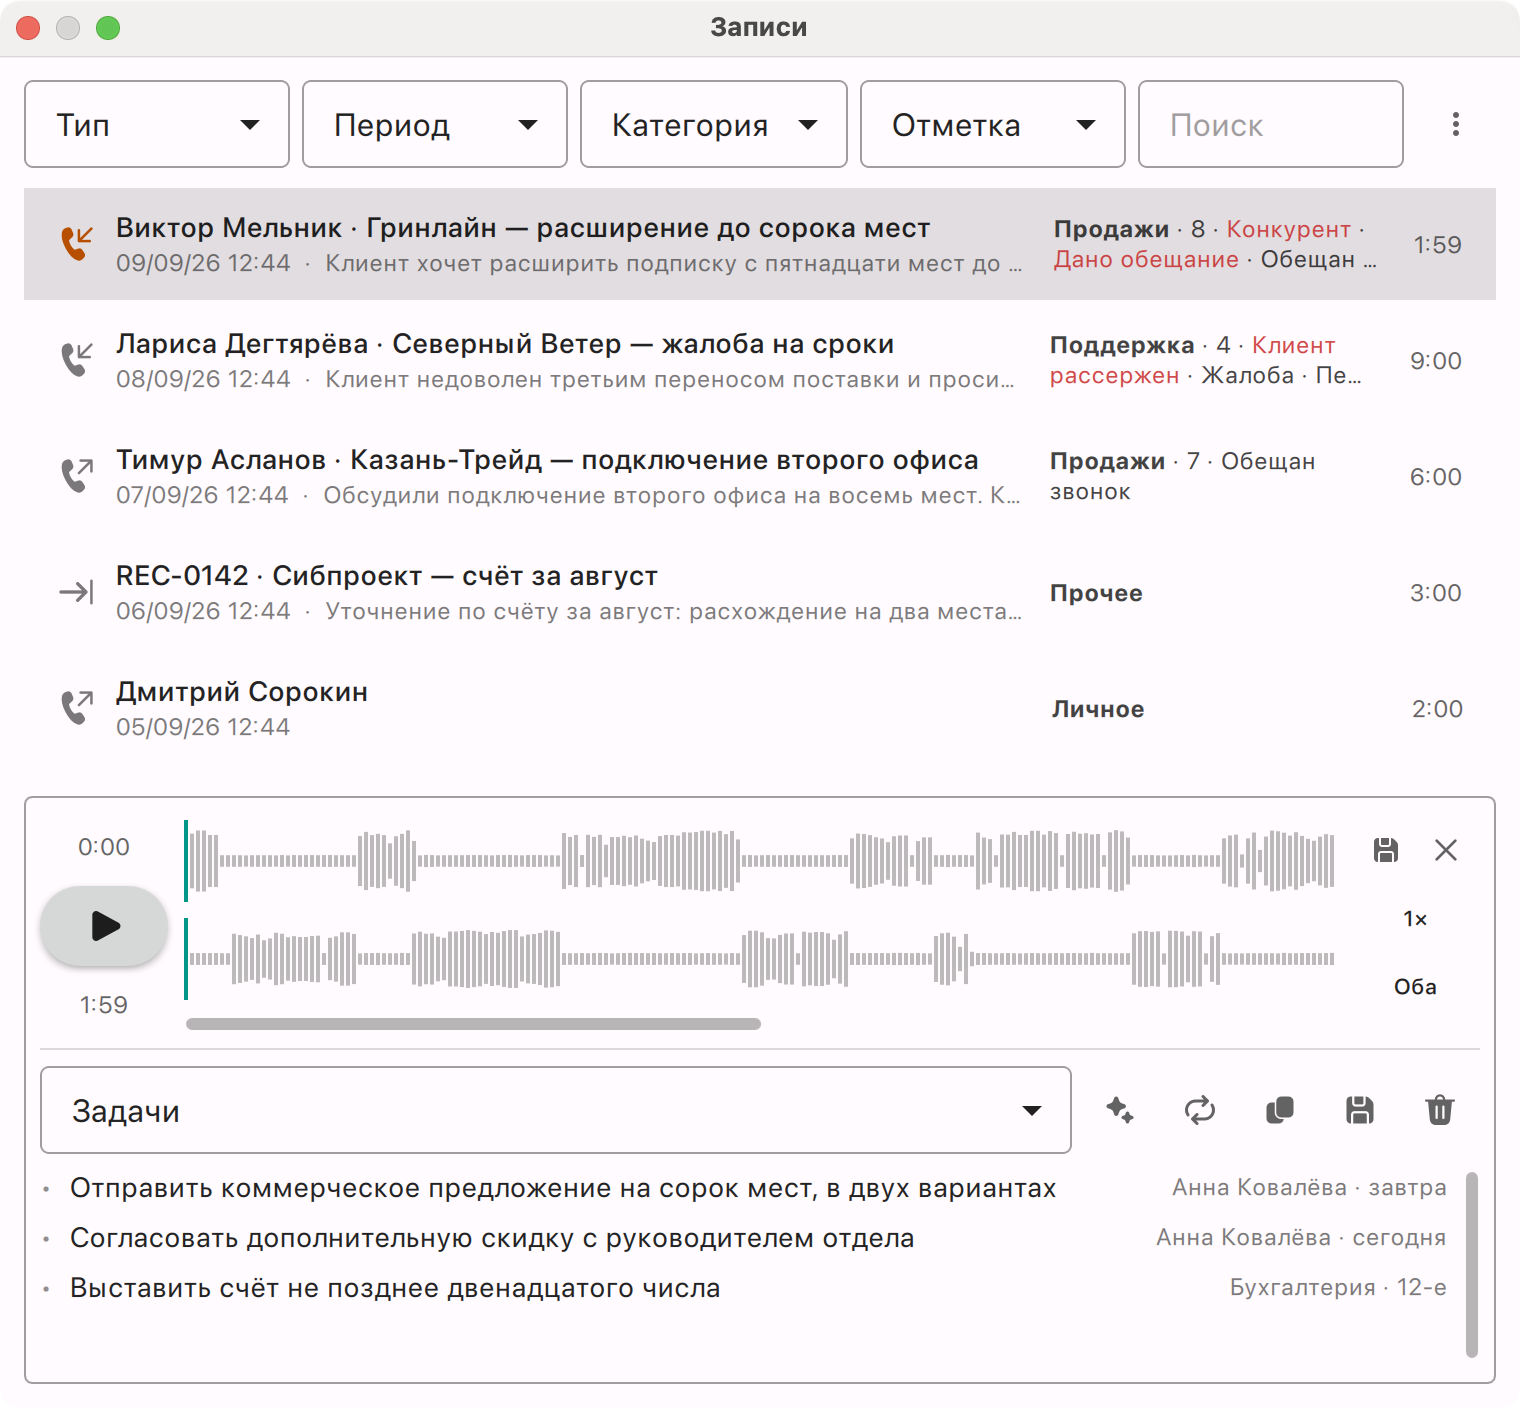The image size is (1520, 1408).
Task: Open the Период filter dropdown
Action: (435, 124)
